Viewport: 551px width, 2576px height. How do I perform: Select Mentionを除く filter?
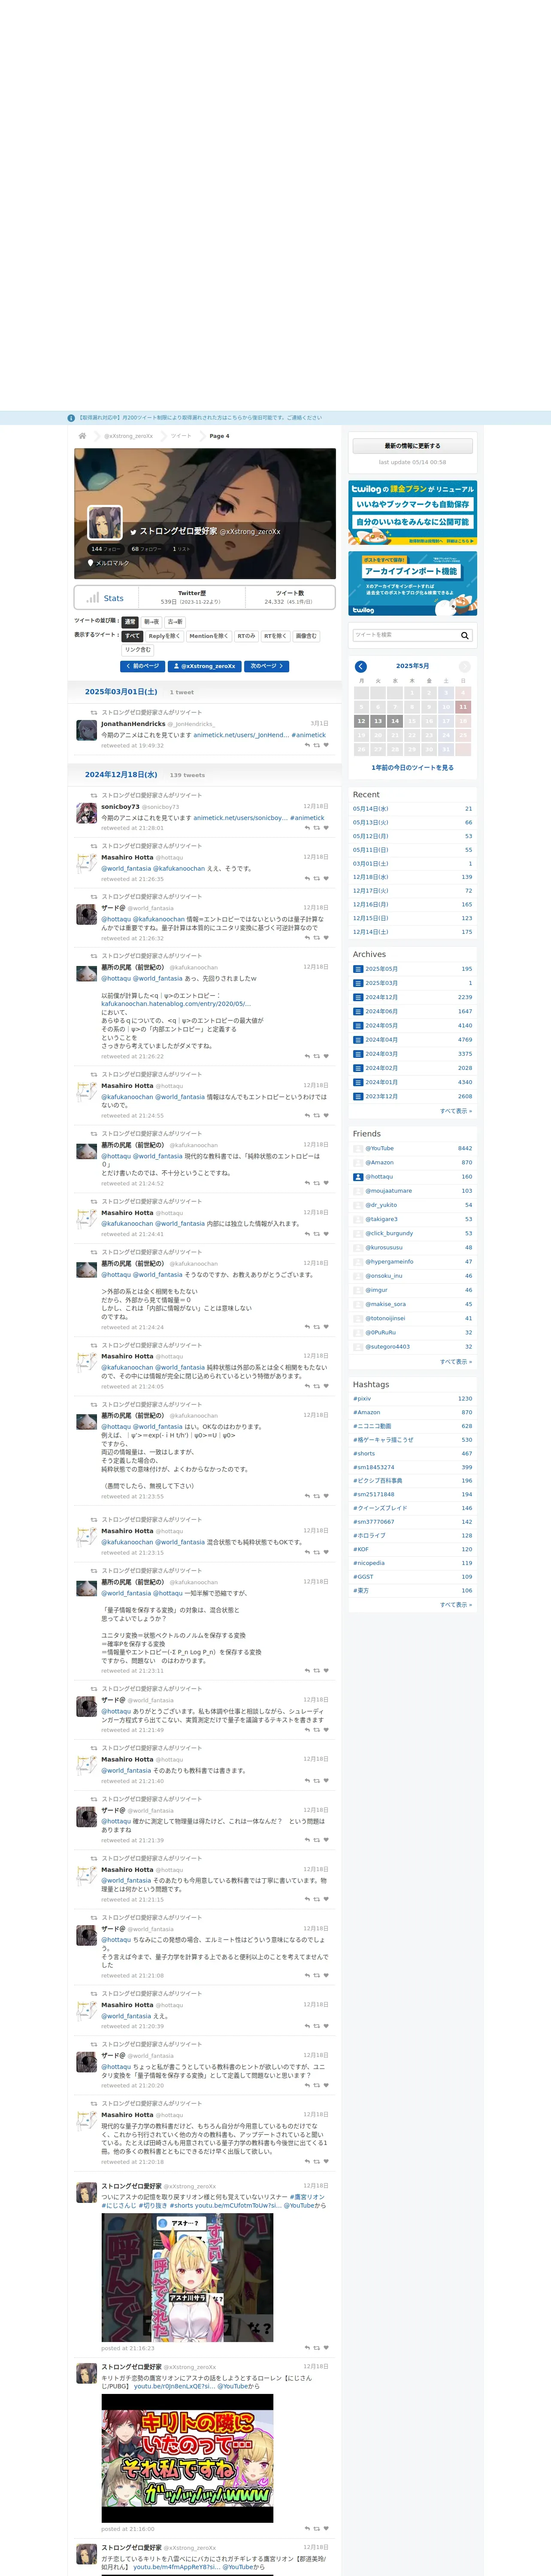208,636
